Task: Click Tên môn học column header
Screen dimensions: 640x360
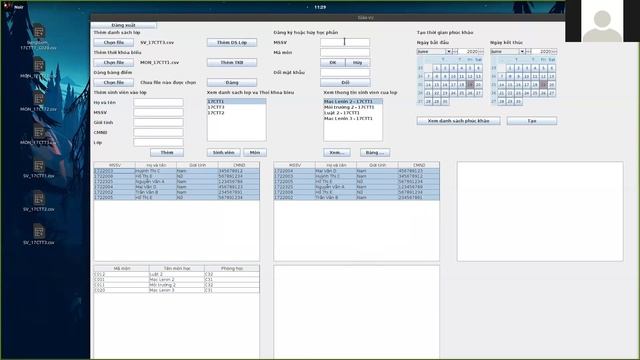Action: pos(177,269)
